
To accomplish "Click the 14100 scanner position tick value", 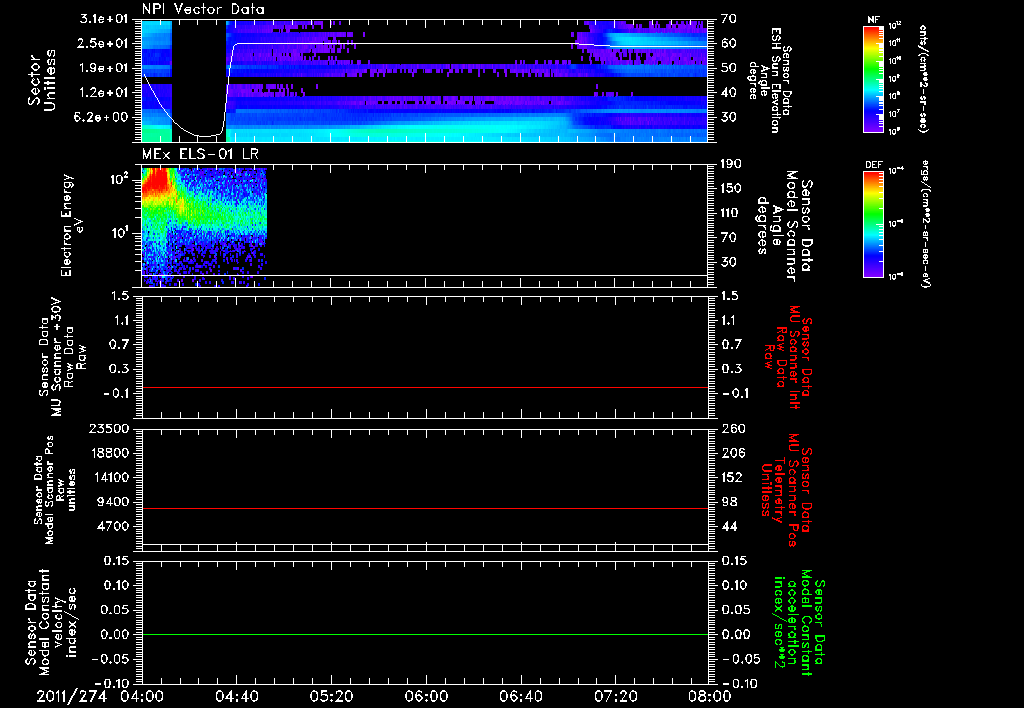I will [108, 477].
